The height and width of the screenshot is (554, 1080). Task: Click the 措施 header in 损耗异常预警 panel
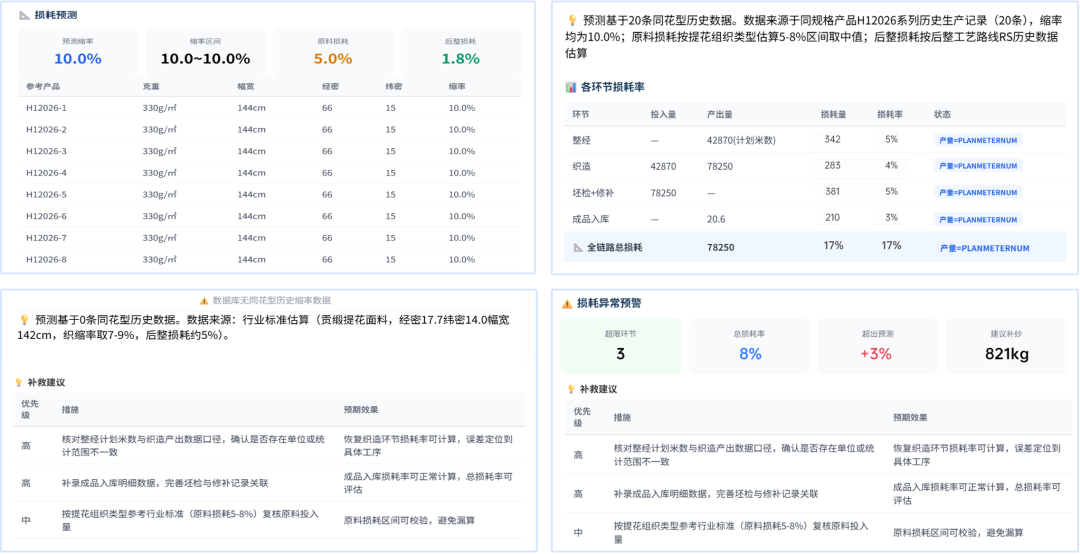click(623, 418)
